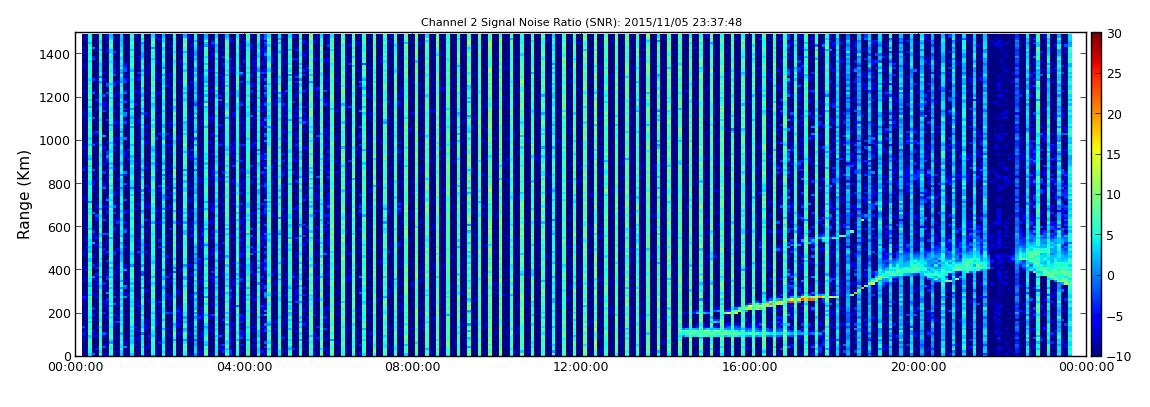The image size is (1150, 407).
Task: Click the 800 range tick label
Action: pyautogui.click(x=60, y=184)
